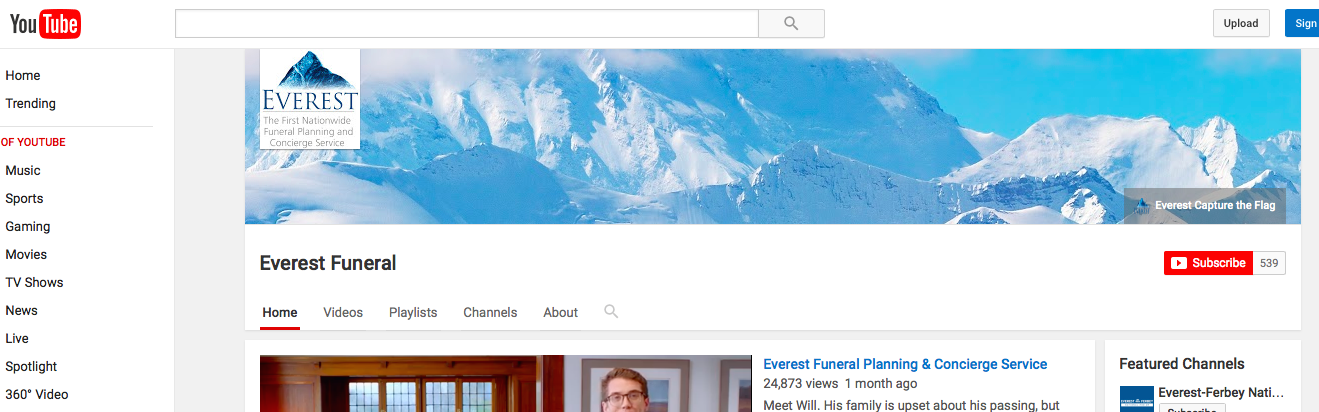Focus the YouTube search field
The height and width of the screenshot is (412, 1319).
[466, 23]
